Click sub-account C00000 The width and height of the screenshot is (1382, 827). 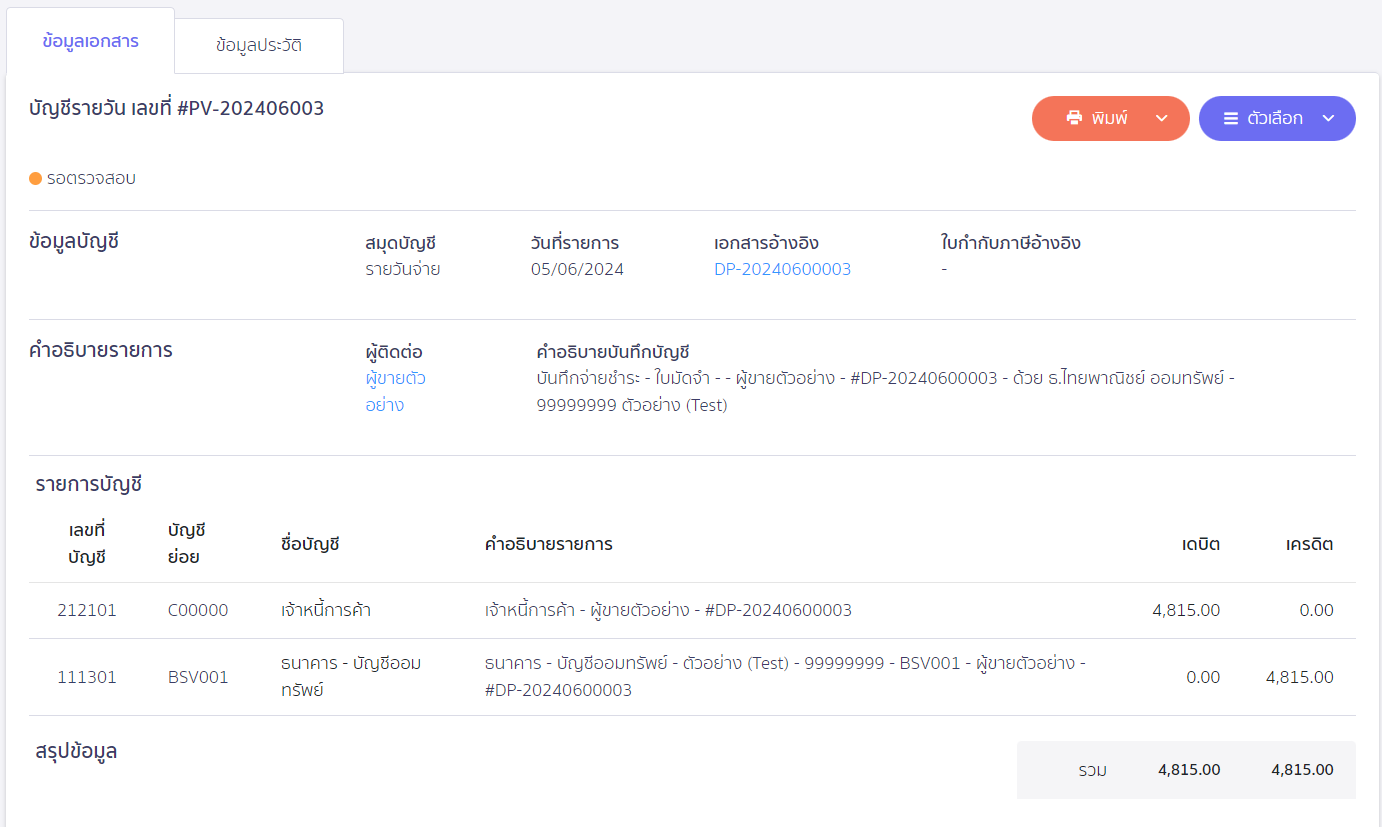click(x=198, y=610)
